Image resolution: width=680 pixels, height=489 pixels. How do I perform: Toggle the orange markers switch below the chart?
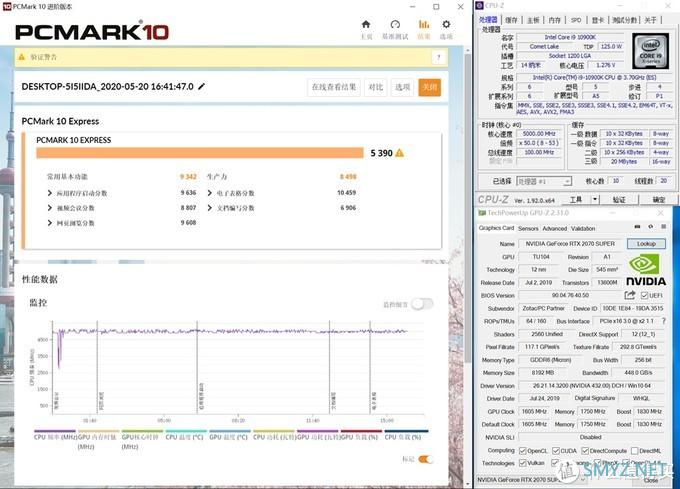click(x=425, y=459)
